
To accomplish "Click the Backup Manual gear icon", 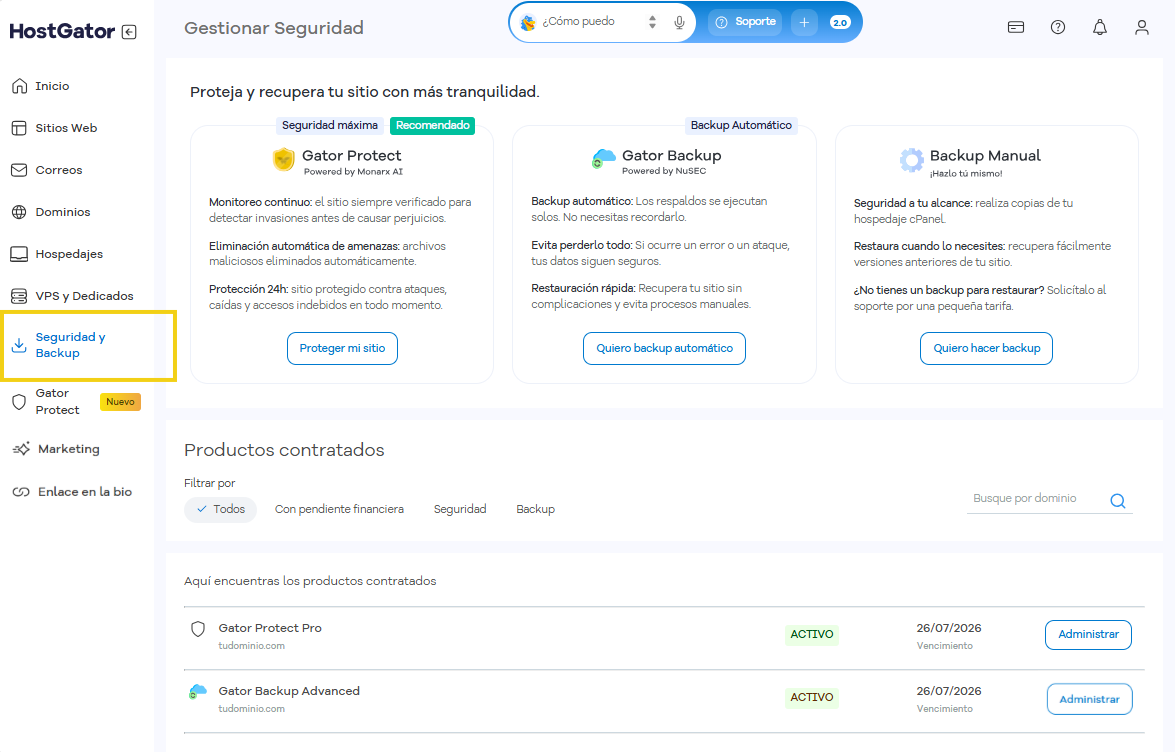I will point(912,160).
